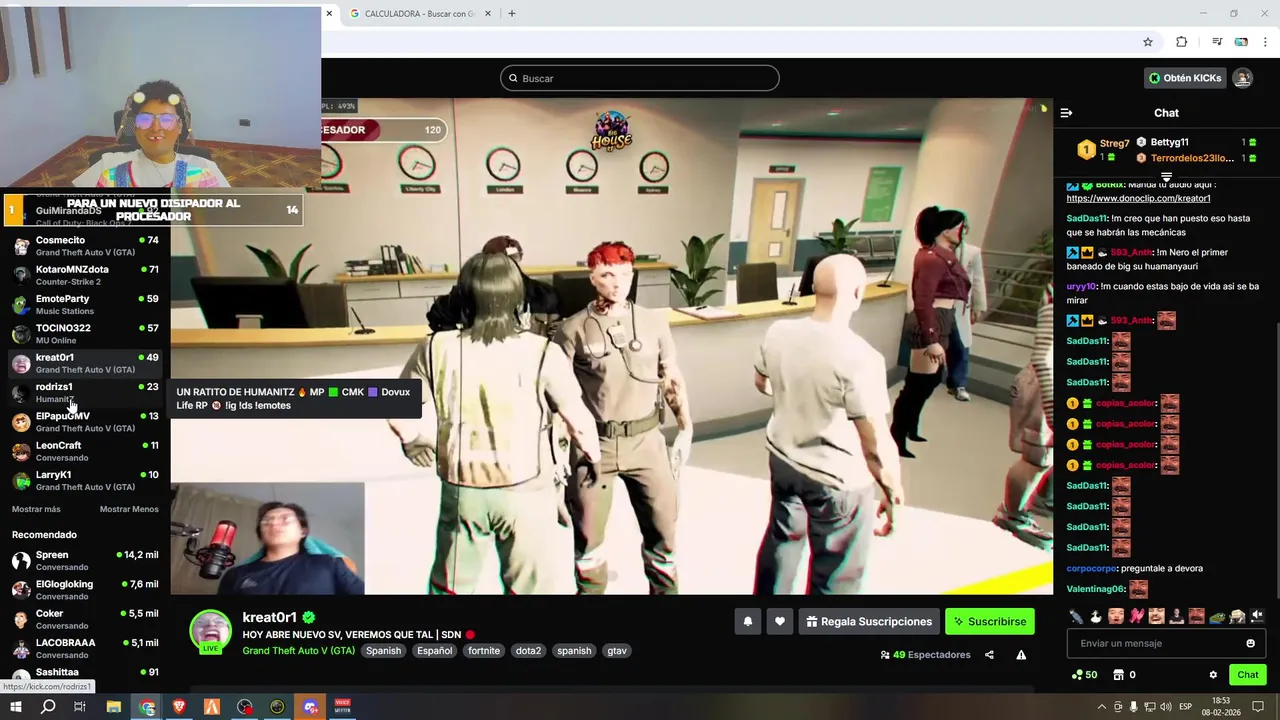Open Brave browser from taskbar

tap(179, 707)
